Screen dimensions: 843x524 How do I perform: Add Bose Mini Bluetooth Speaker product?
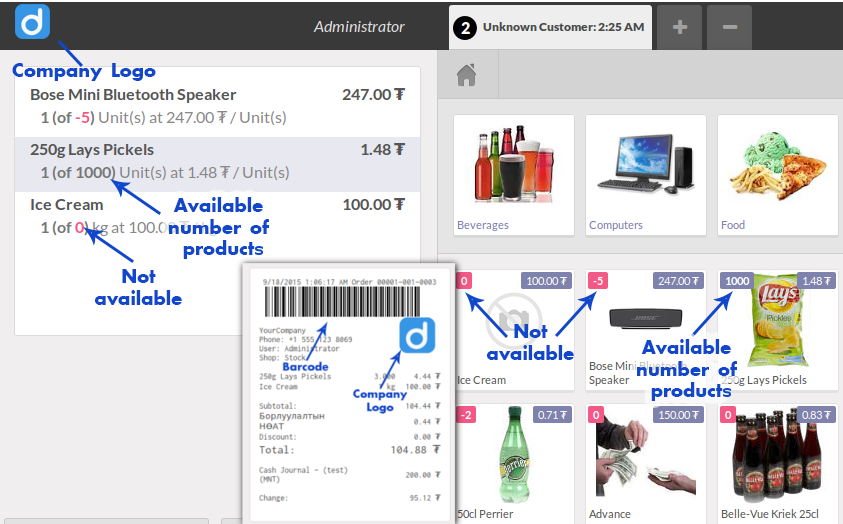pos(646,330)
